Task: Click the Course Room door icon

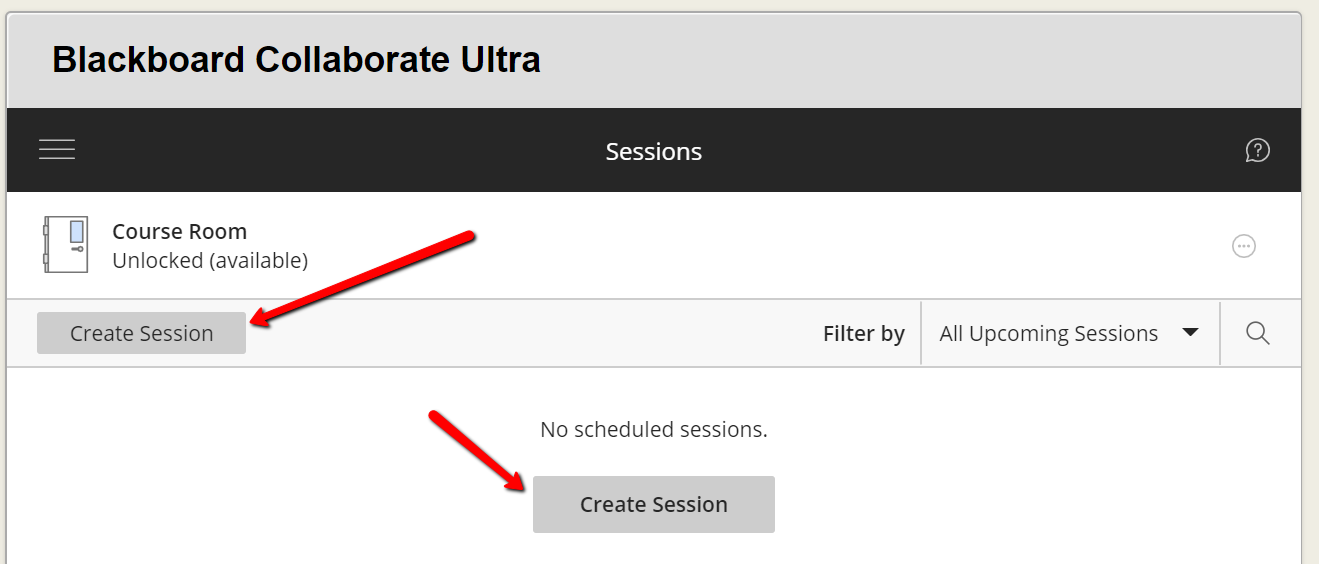Action: pos(66,245)
